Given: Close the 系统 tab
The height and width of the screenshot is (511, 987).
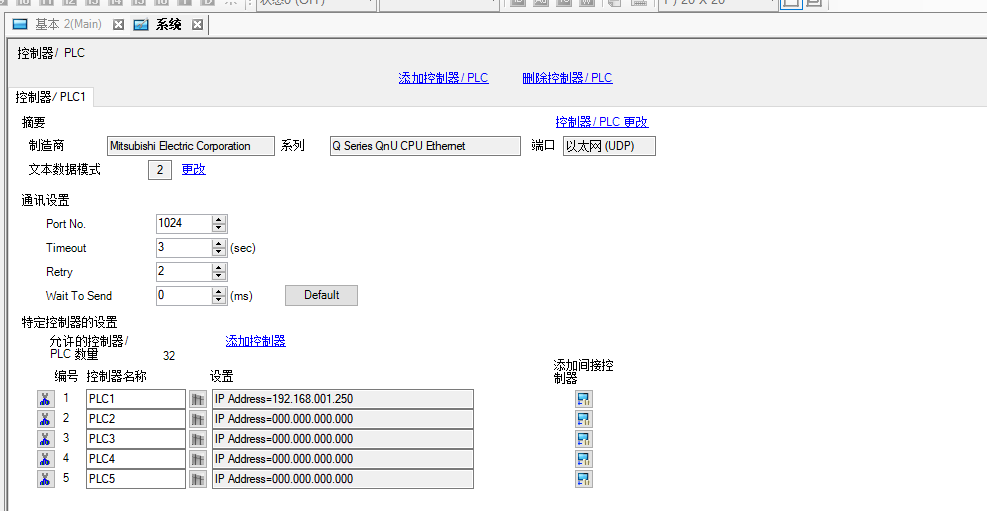Looking at the screenshot, I should (197, 24).
